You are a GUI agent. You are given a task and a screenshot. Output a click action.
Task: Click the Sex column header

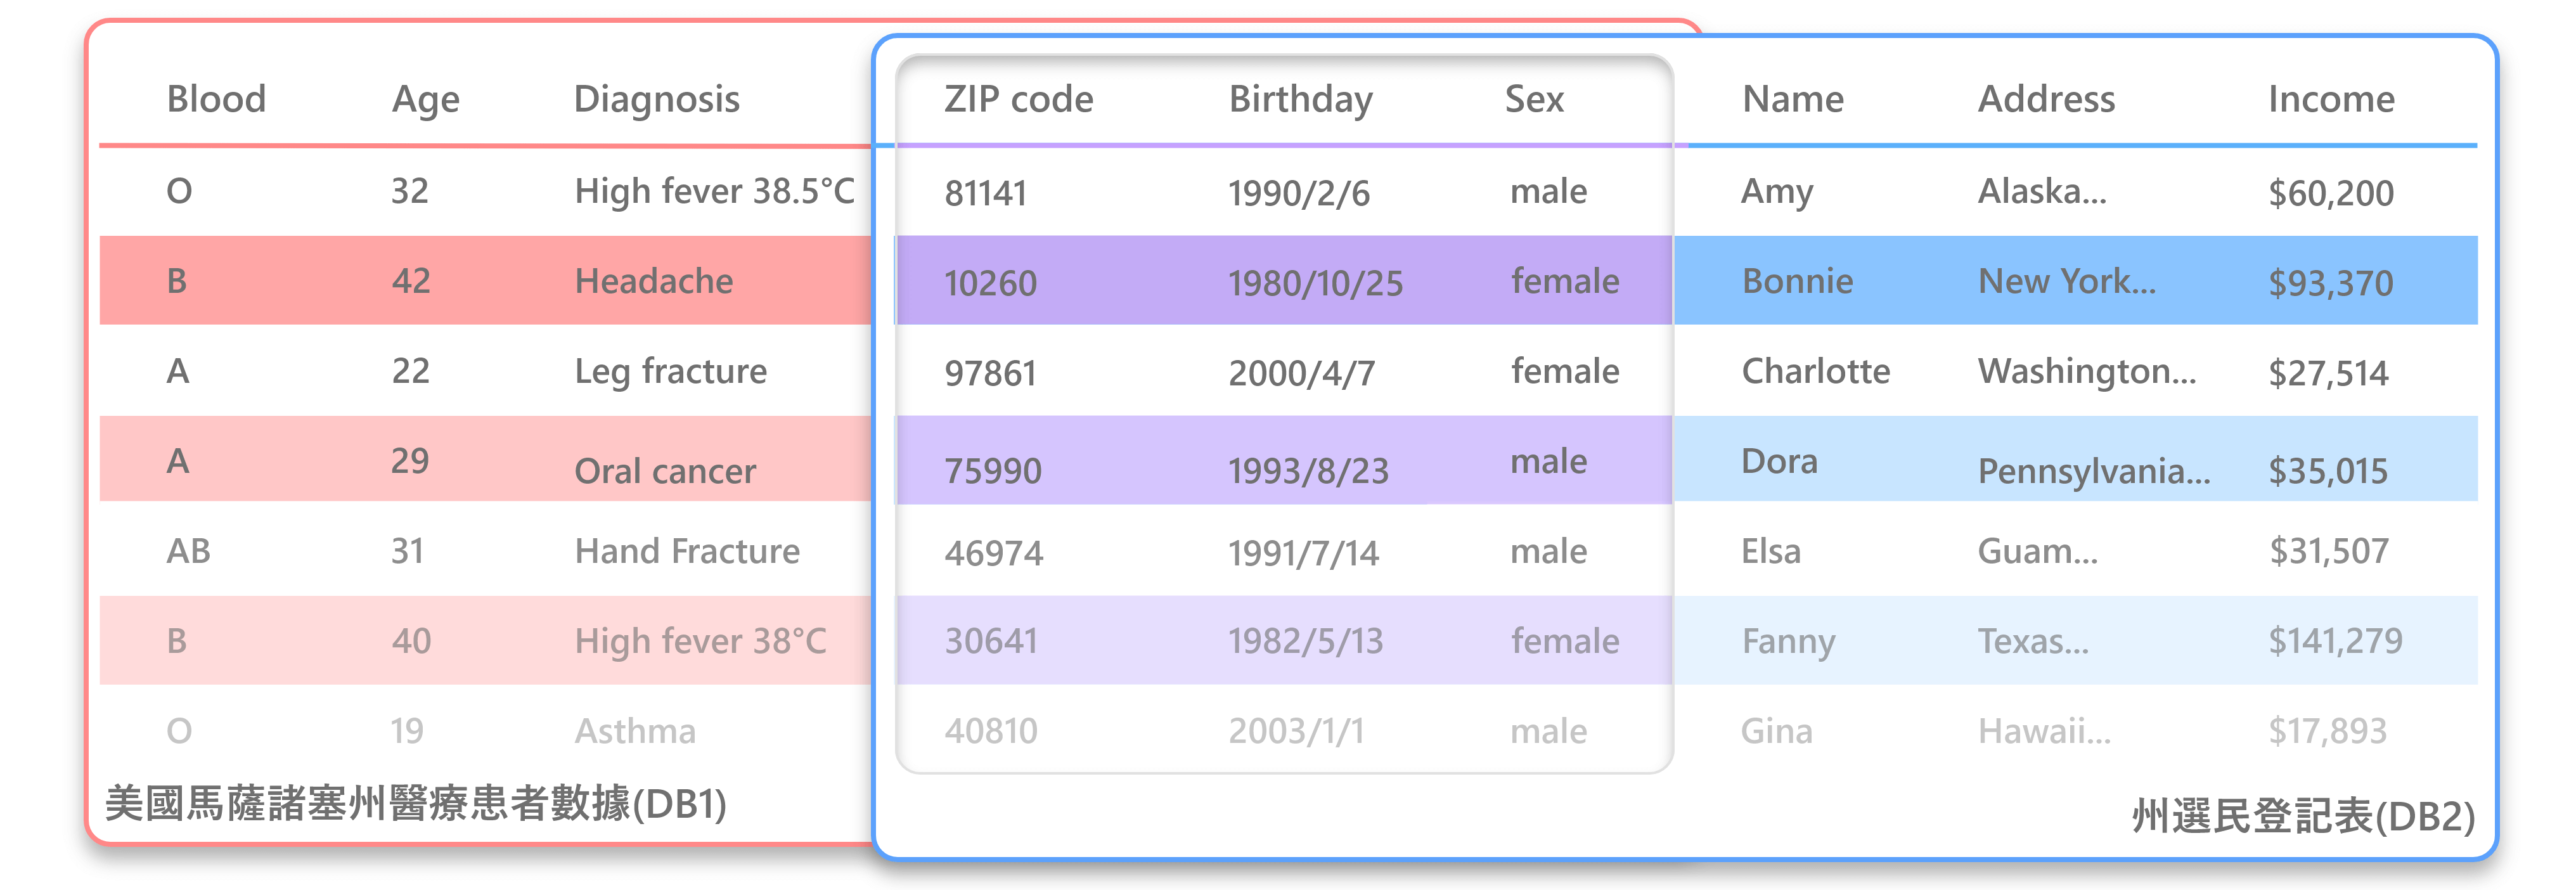(x=1534, y=99)
